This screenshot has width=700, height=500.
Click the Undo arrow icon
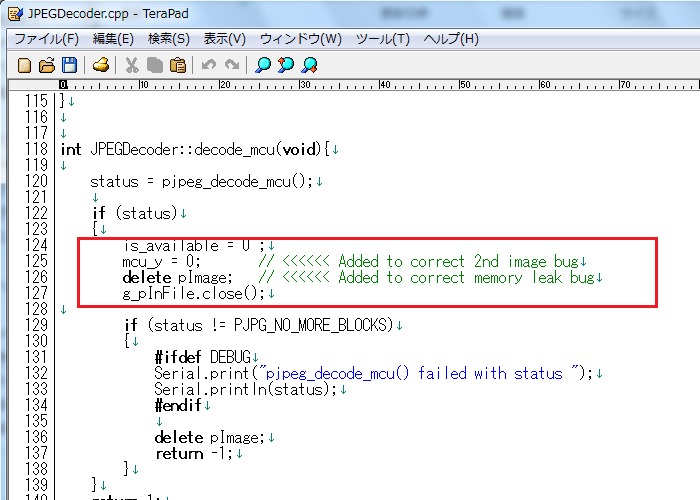(208, 65)
